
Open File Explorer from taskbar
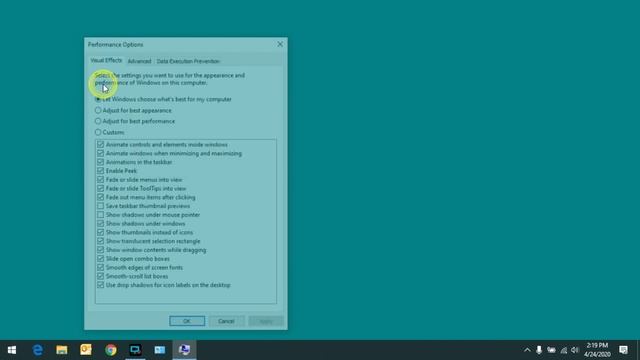click(x=62, y=350)
